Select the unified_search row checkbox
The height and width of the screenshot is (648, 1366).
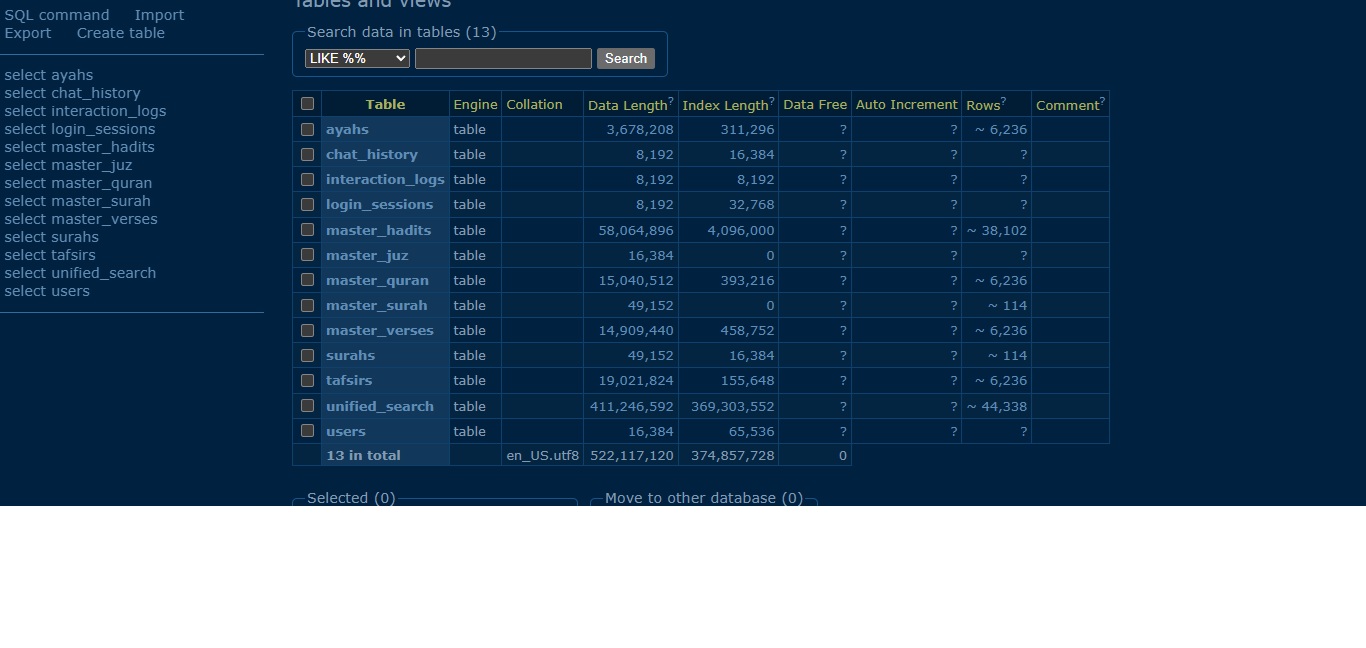307,406
